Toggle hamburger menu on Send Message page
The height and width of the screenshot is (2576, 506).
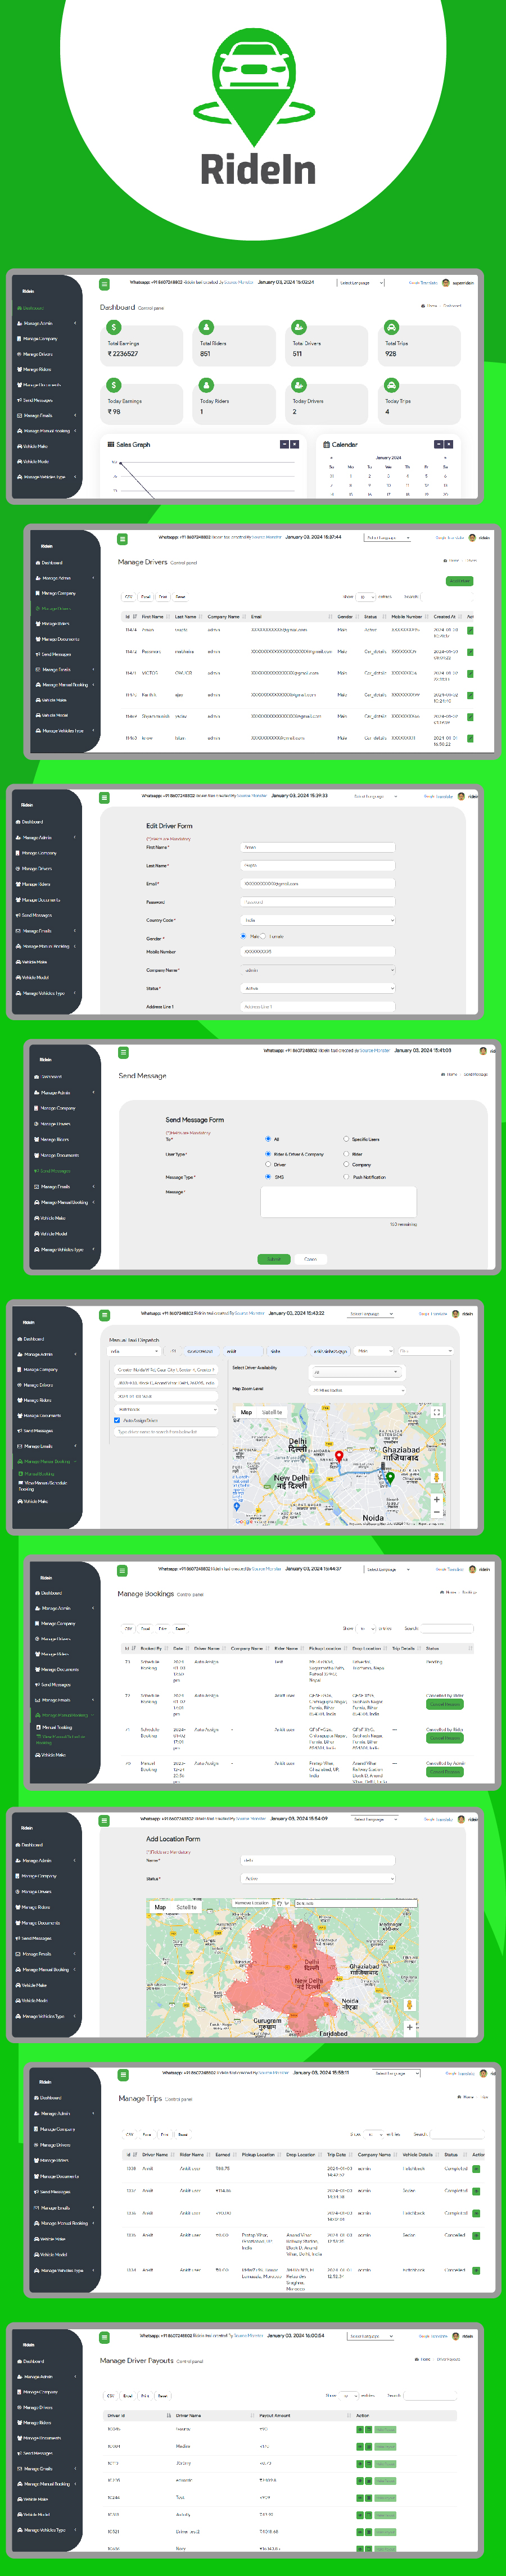pyautogui.click(x=124, y=1052)
